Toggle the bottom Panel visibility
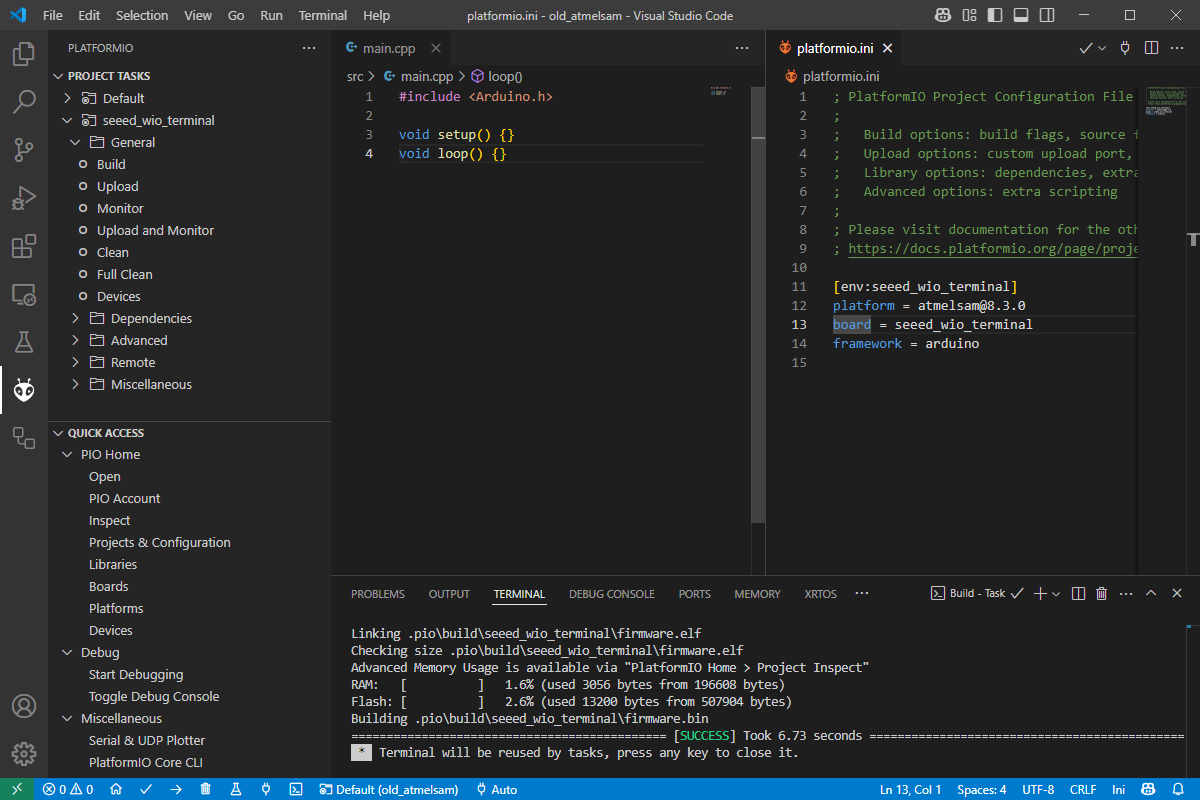The image size is (1200, 800). click(x=1021, y=15)
